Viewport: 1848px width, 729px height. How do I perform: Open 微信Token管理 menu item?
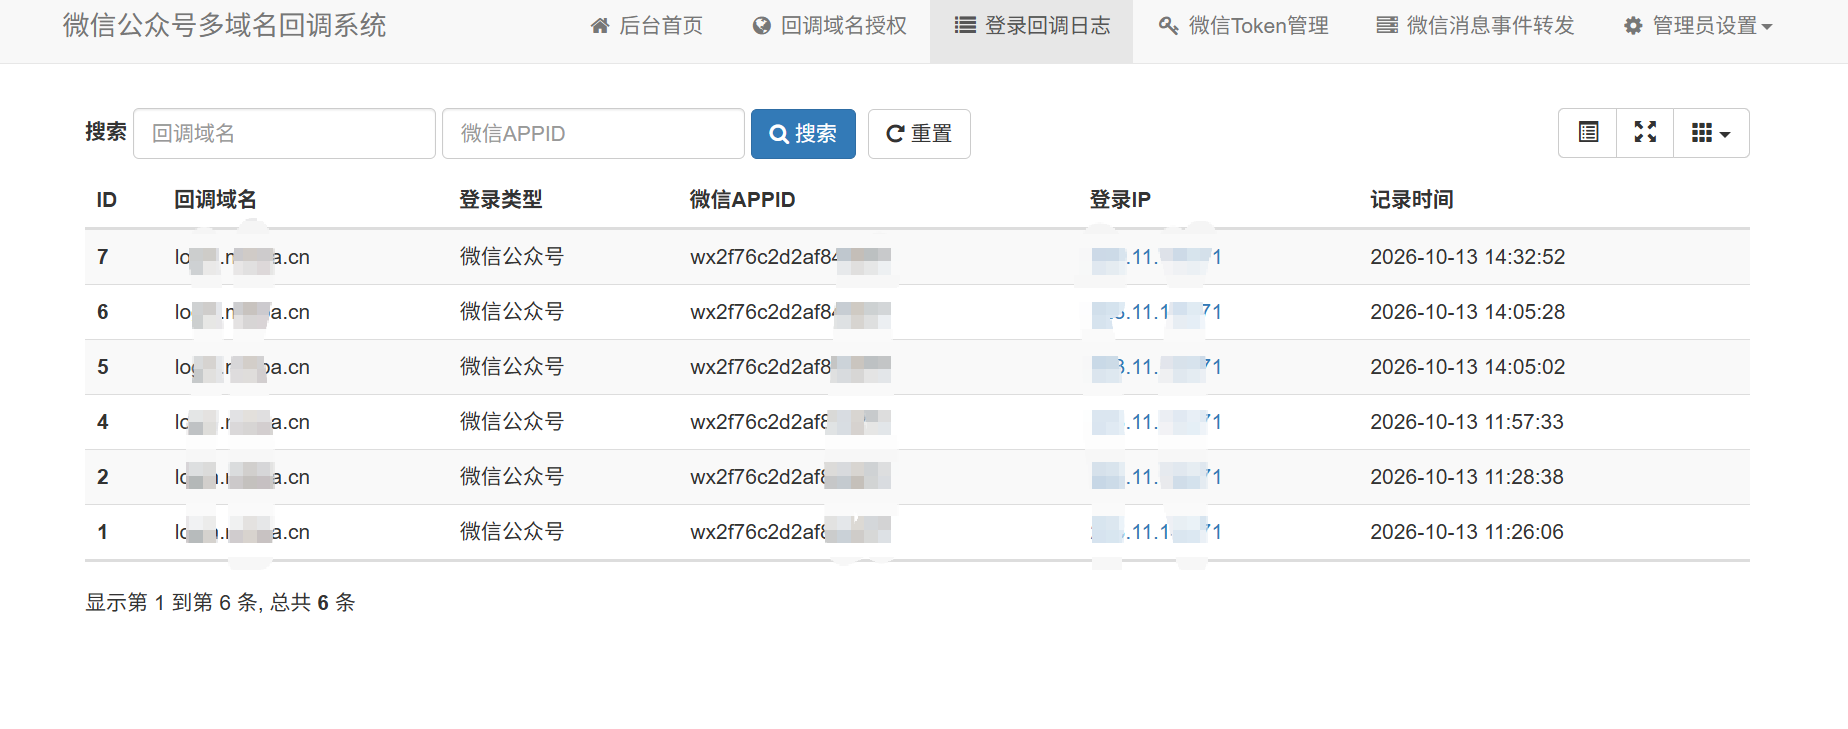click(1243, 26)
